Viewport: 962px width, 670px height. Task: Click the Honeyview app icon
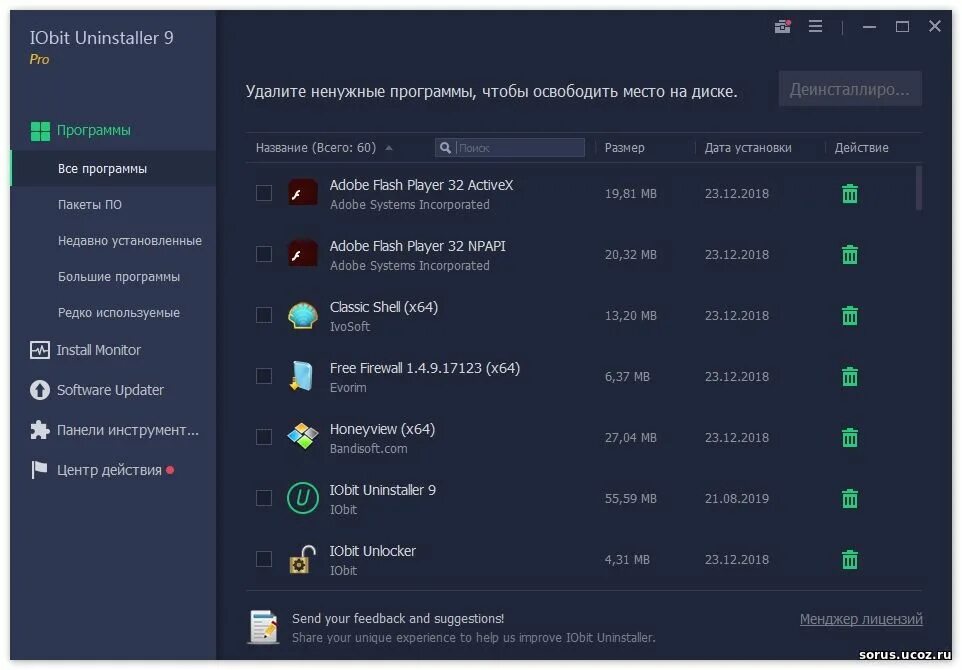coord(303,437)
